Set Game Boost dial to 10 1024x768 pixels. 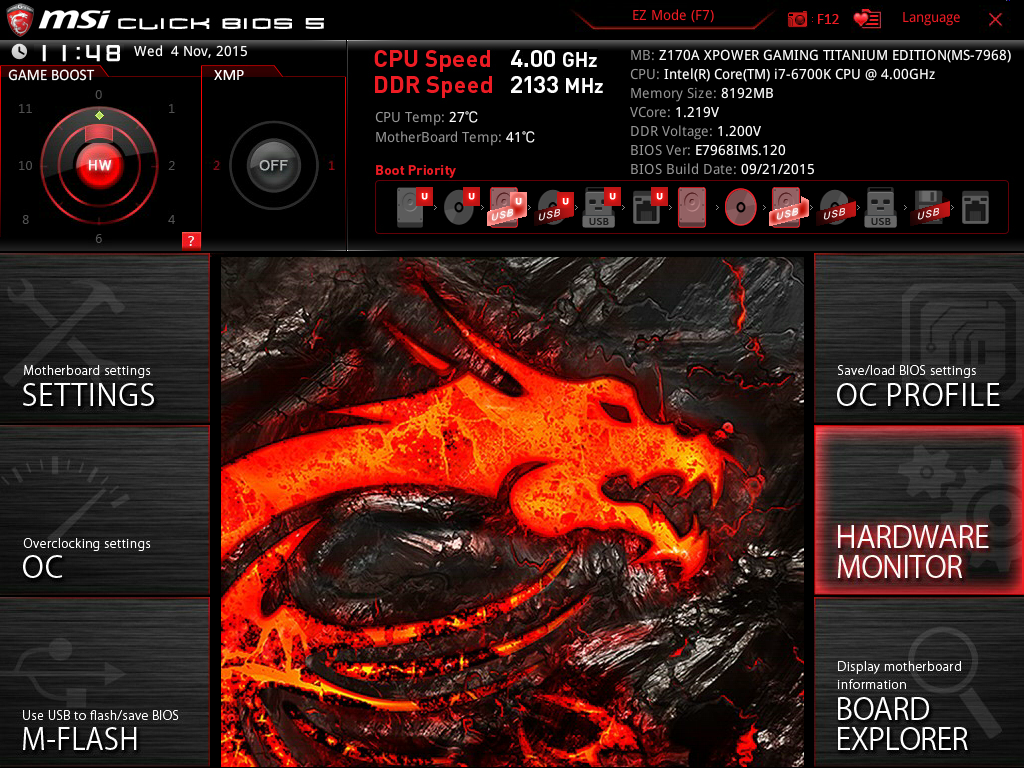[x=25, y=165]
